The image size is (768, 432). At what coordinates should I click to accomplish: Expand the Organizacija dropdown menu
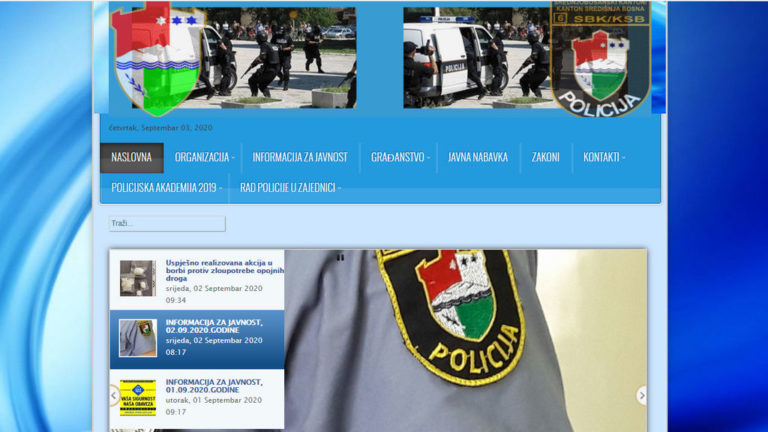(204, 157)
